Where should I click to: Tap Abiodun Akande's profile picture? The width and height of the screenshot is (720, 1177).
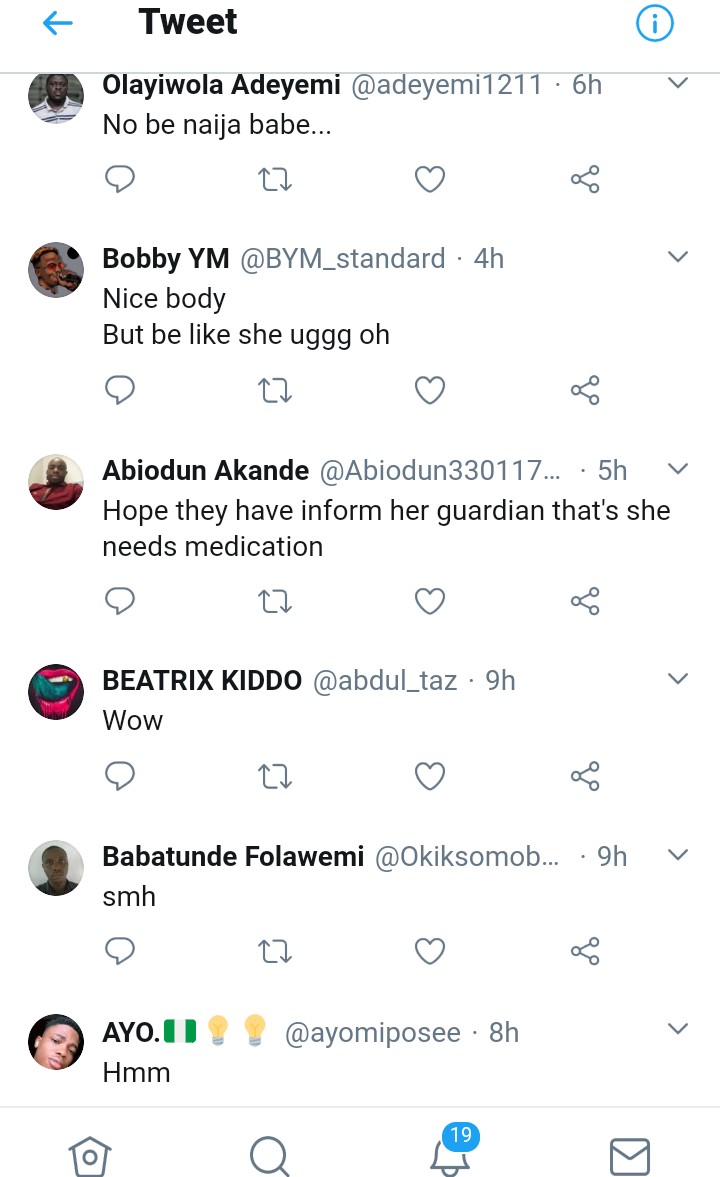(x=55, y=483)
